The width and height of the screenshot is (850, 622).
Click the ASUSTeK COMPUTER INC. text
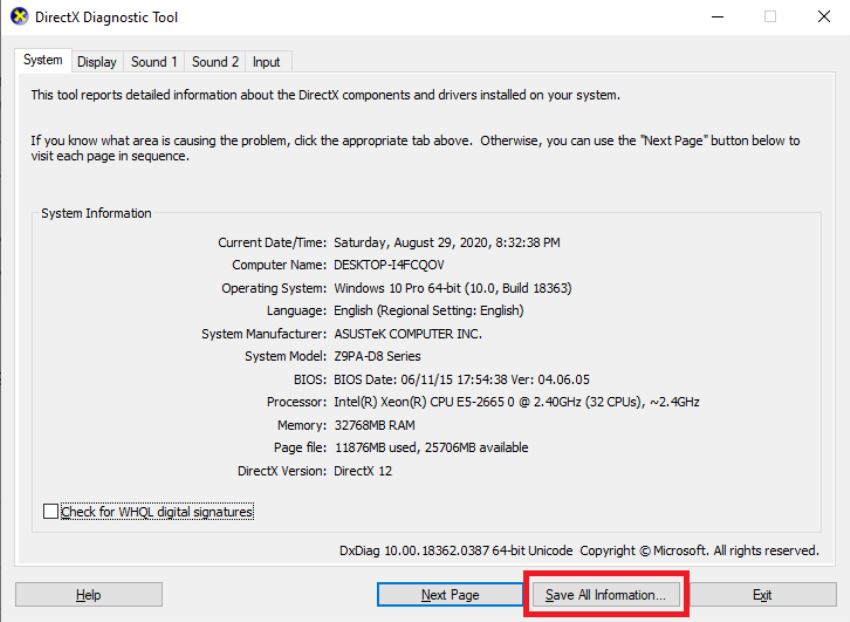point(408,334)
